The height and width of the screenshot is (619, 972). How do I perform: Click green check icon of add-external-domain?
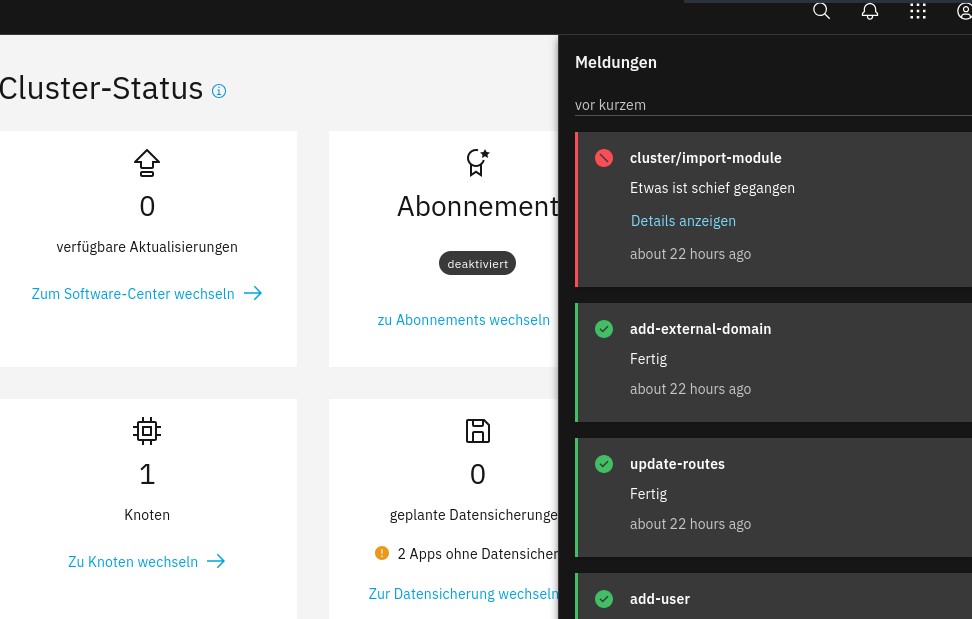(x=604, y=329)
